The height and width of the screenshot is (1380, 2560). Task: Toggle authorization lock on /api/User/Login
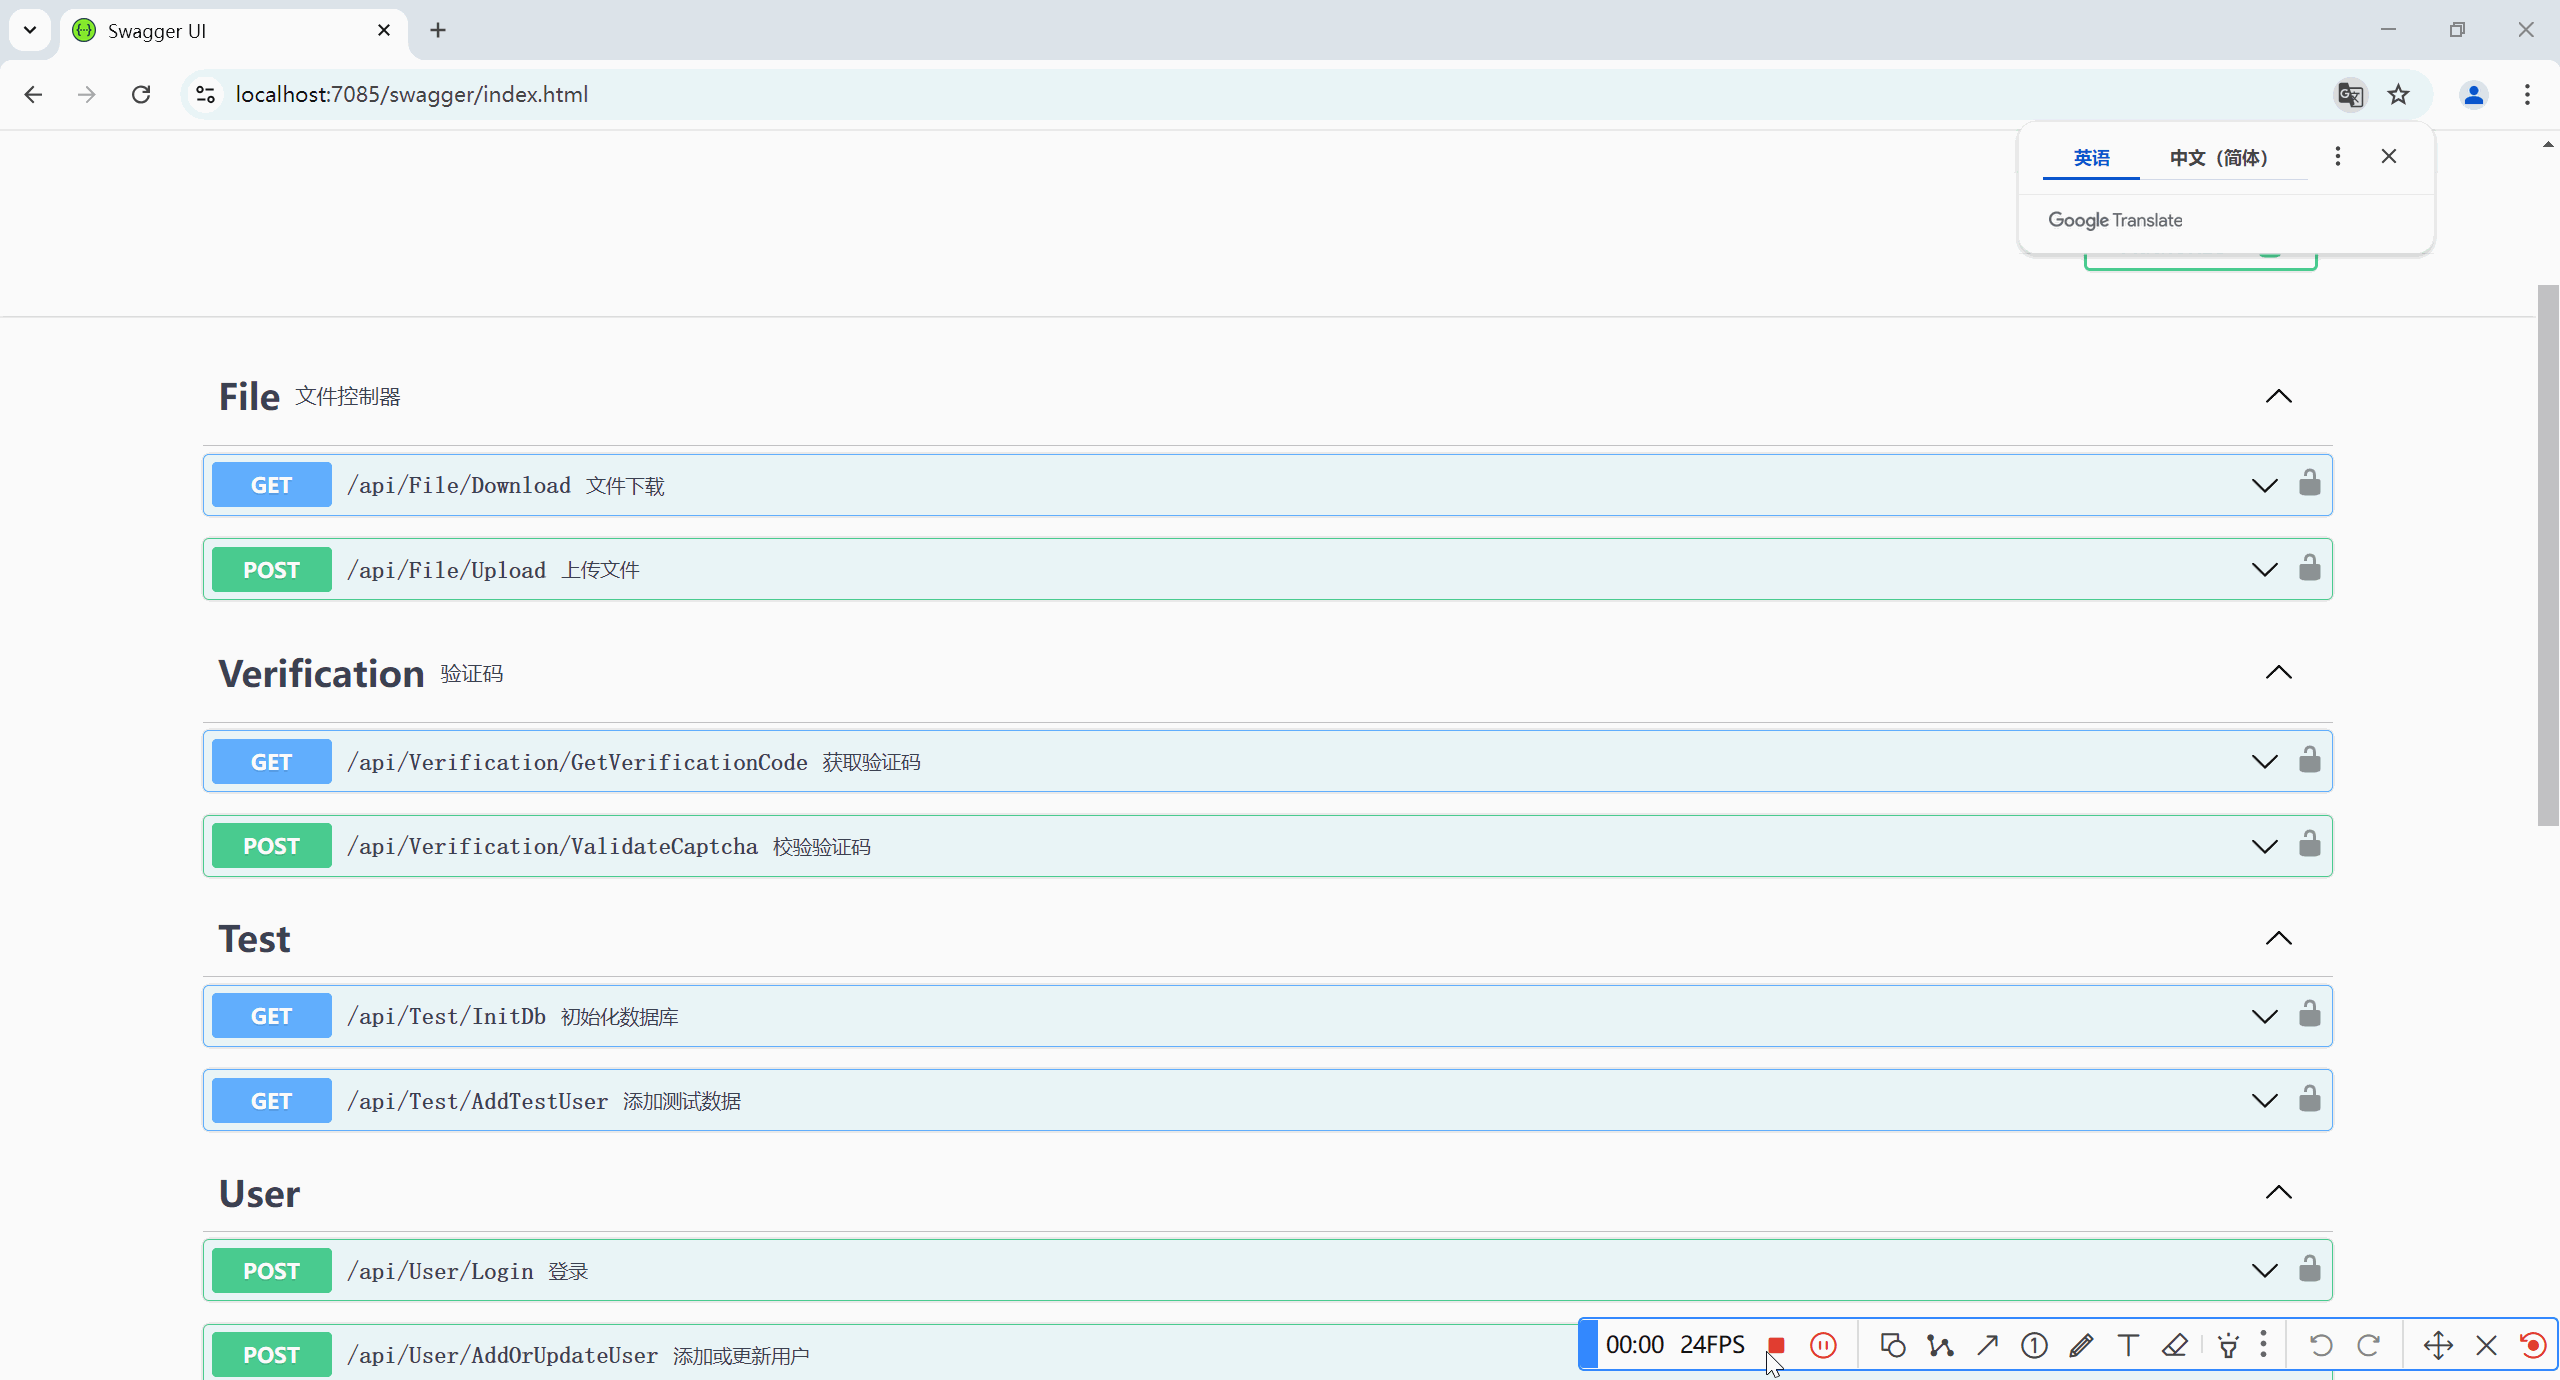[2309, 1270]
